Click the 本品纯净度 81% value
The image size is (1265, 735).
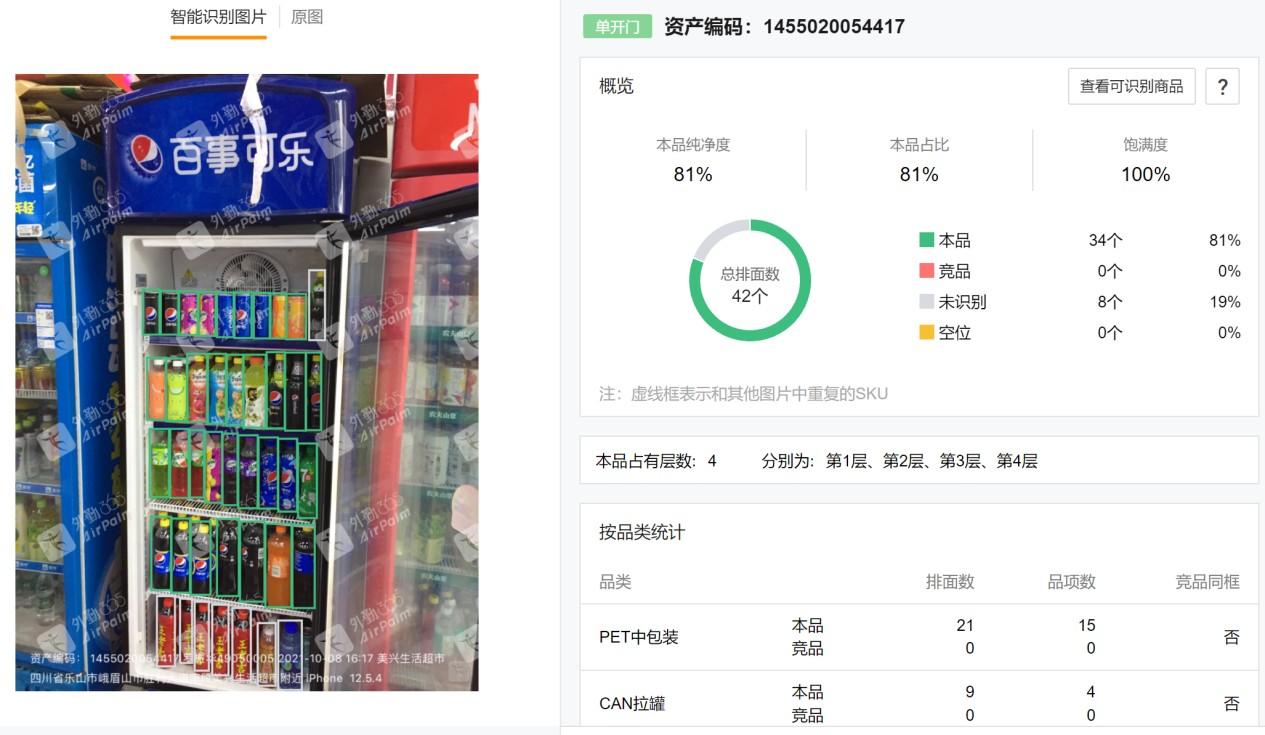point(693,174)
